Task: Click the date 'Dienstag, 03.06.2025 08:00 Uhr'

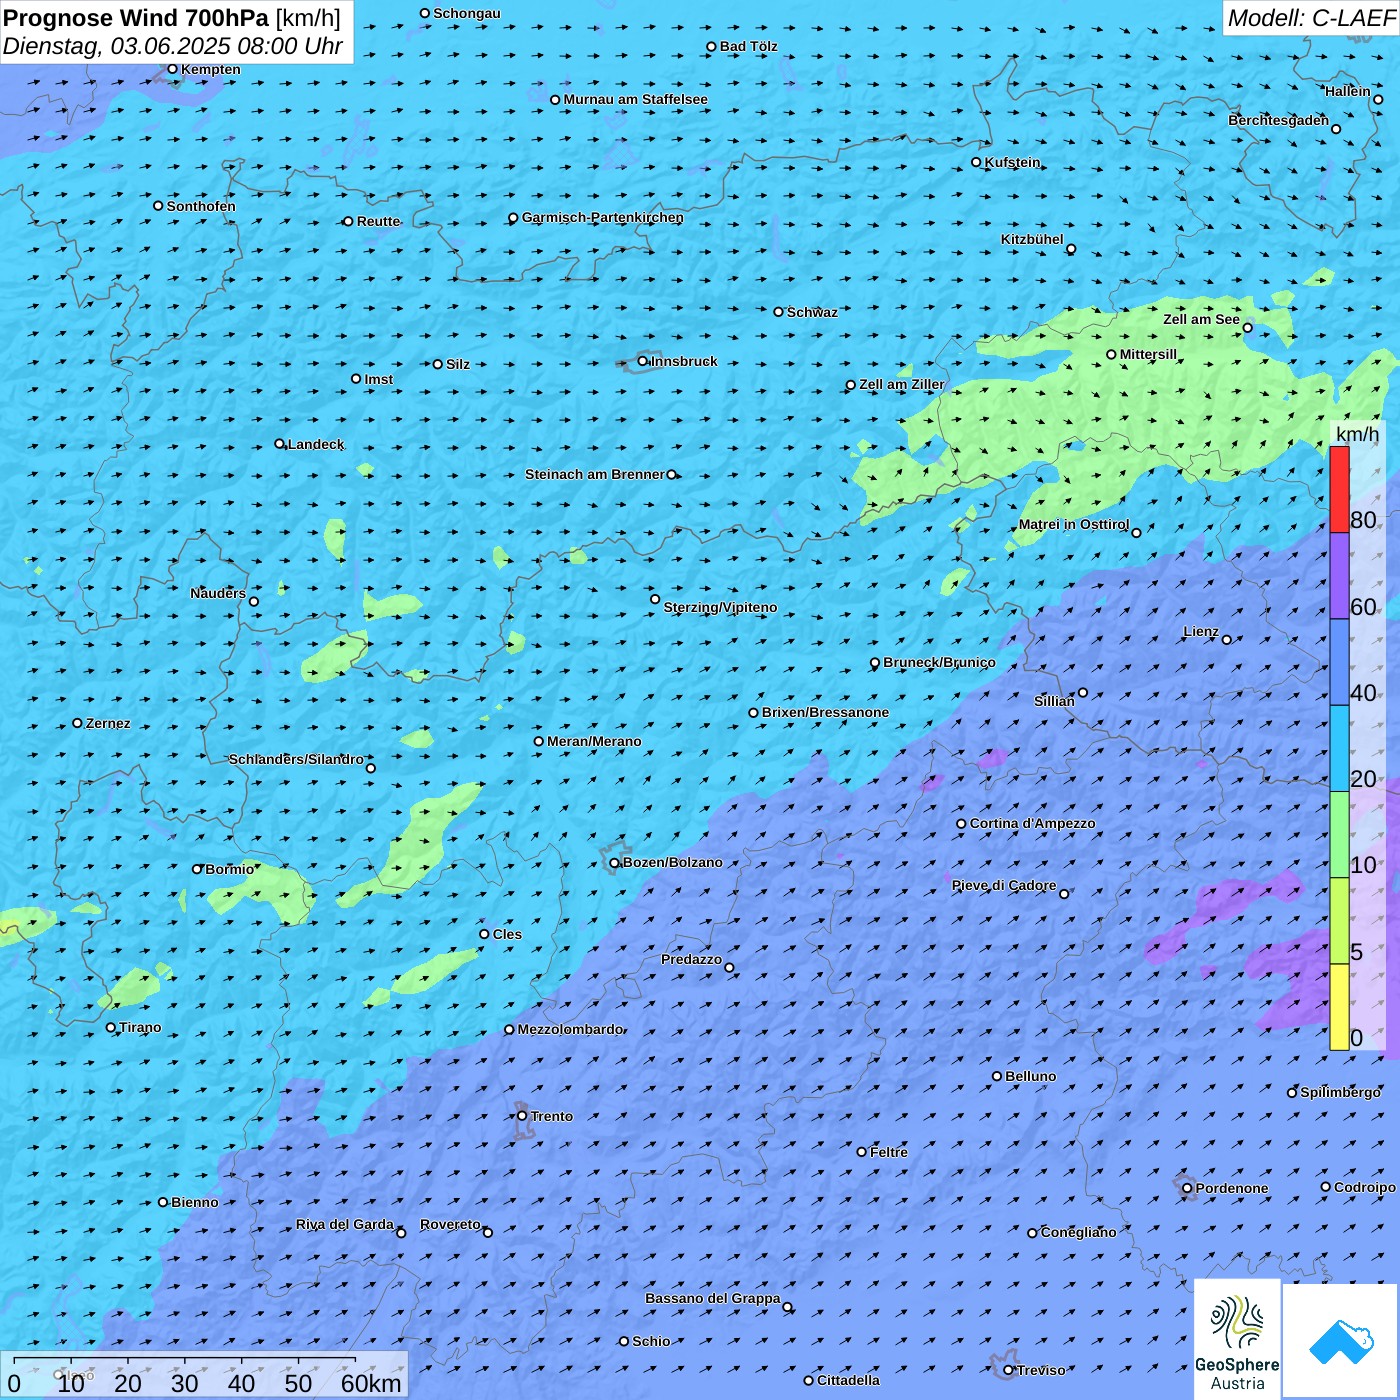Action: [173, 46]
